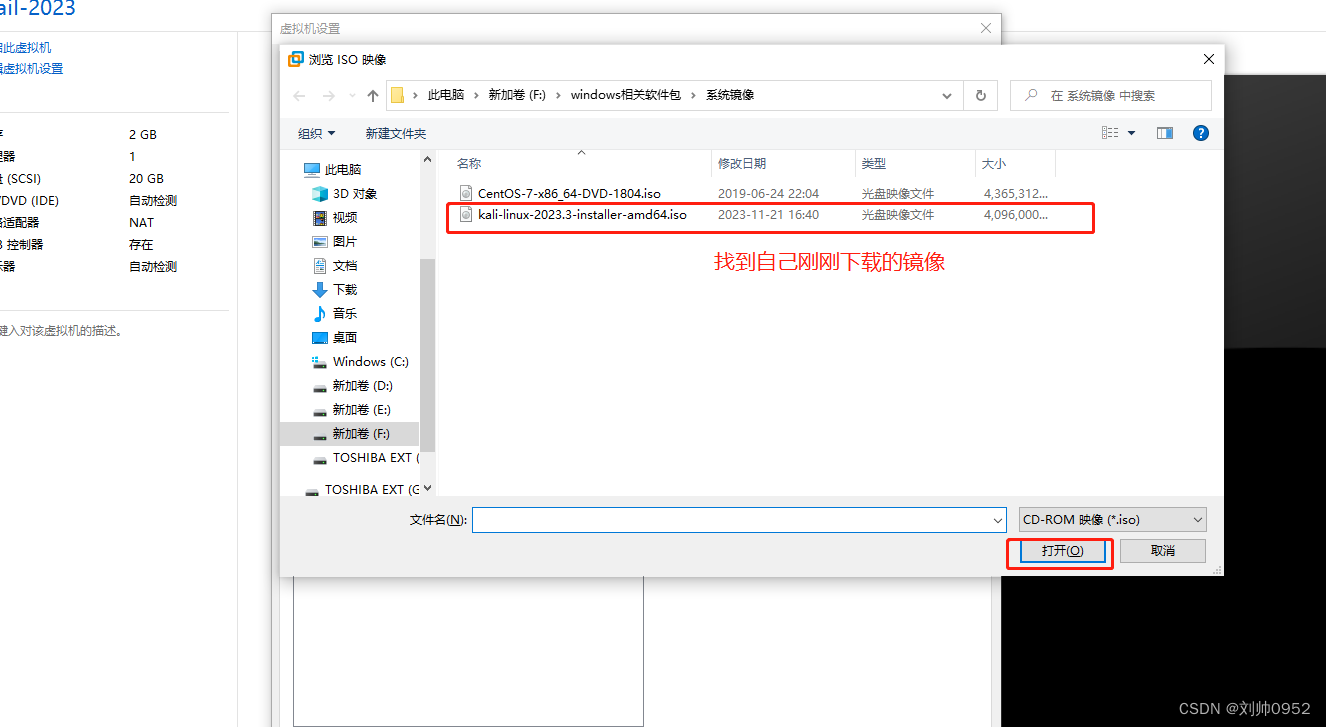Go up one folder level
The height and width of the screenshot is (727, 1326).
tap(373, 95)
